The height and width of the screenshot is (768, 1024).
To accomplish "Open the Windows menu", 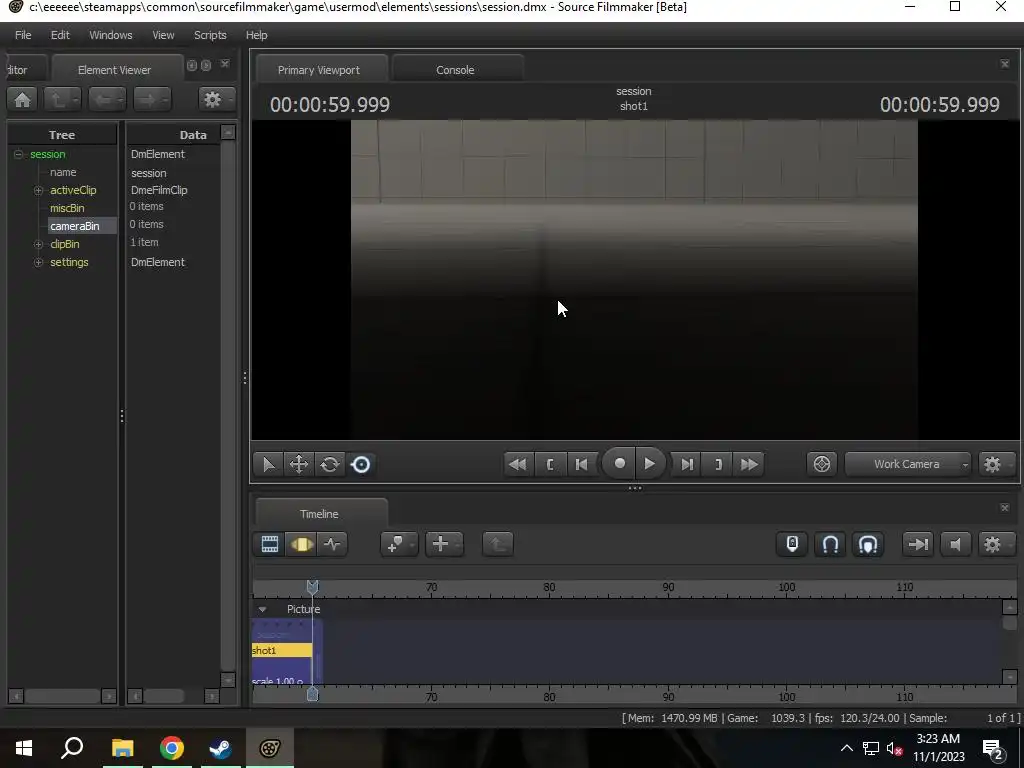I will [x=110, y=35].
